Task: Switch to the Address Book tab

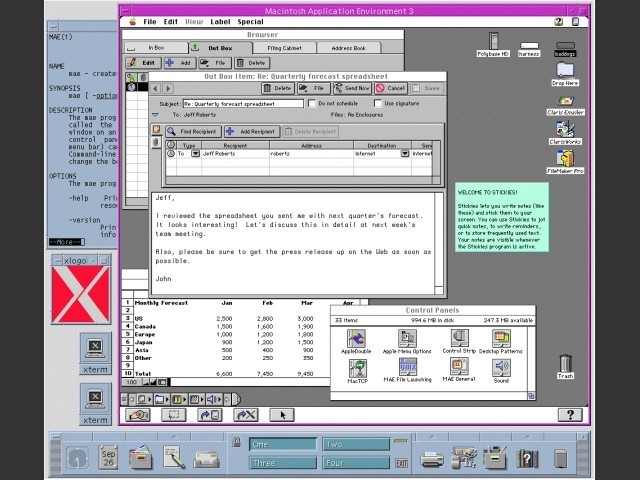Action: [349, 48]
